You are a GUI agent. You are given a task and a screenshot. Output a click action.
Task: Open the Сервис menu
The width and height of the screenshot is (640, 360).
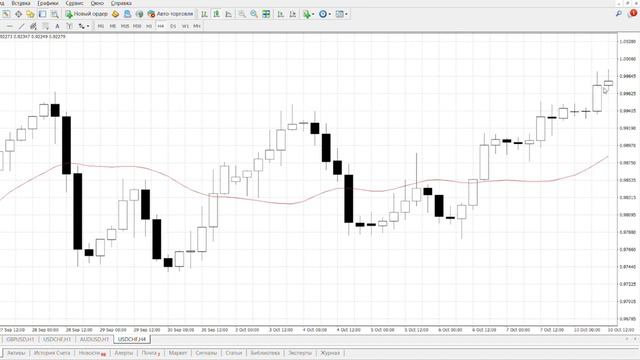(74, 3)
